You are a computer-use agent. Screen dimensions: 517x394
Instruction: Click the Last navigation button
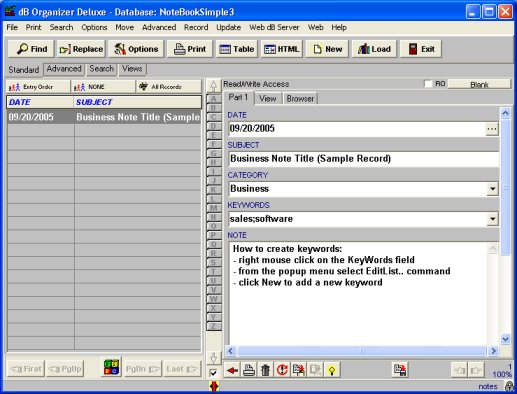tap(182, 369)
